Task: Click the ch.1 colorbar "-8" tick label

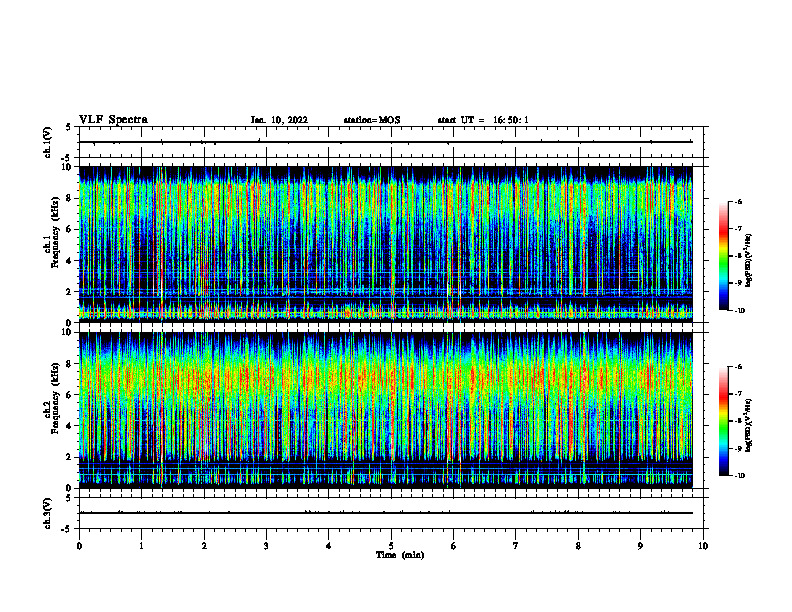Action: pos(738,256)
